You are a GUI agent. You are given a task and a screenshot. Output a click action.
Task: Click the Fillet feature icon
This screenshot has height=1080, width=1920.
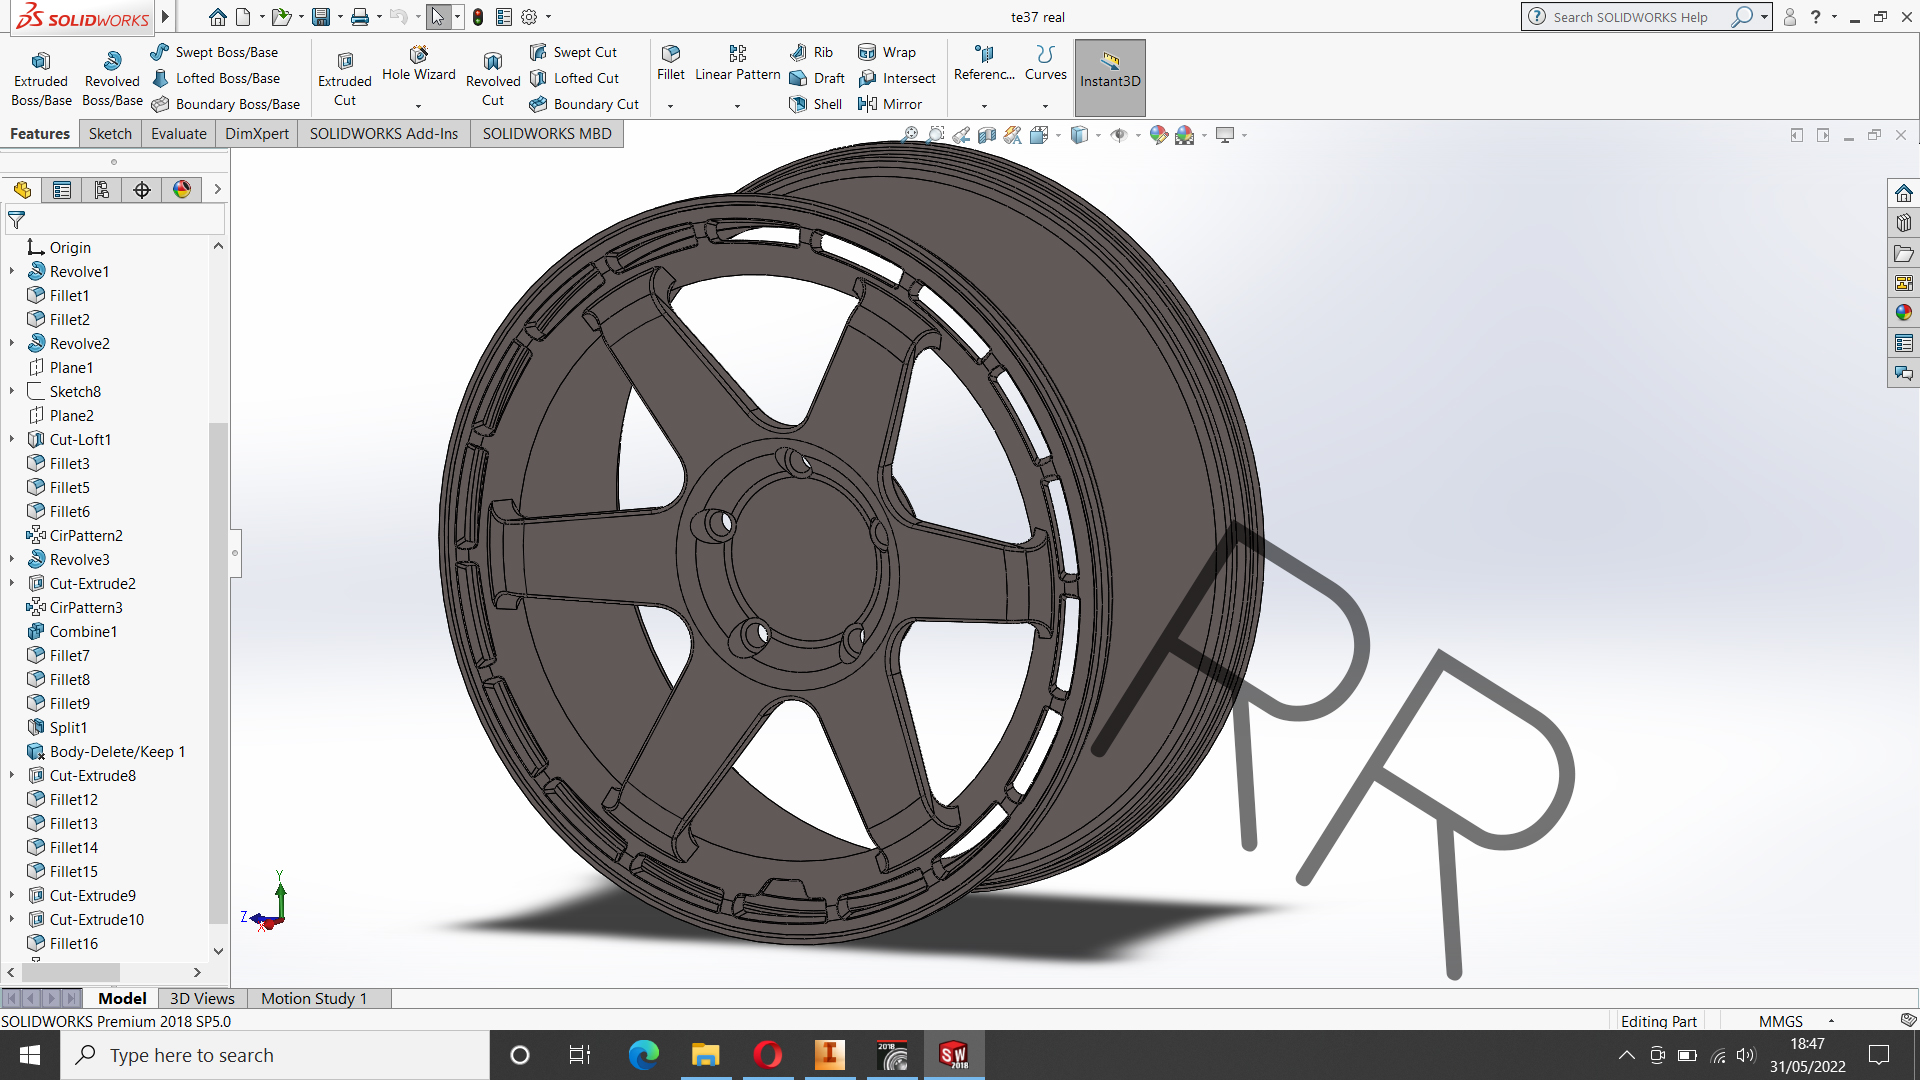670,54
